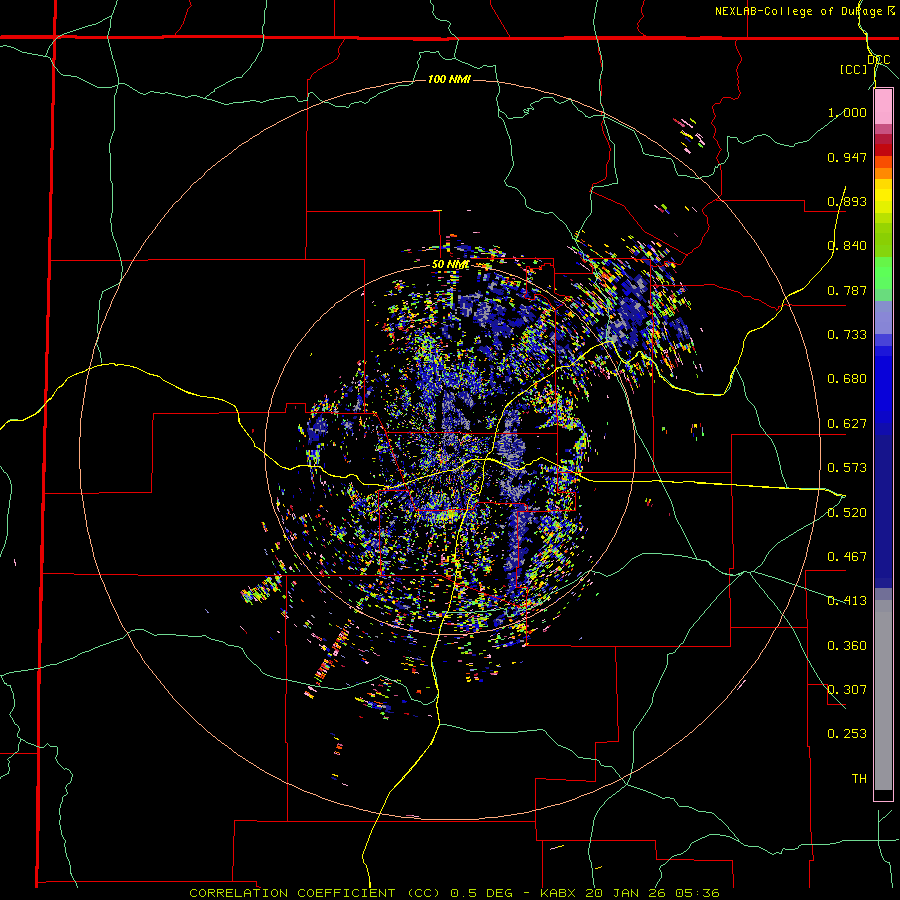The height and width of the screenshot is (900, 900).
Task: Click the 50 NMI range ring label
Action: click(x=451, y=265)
